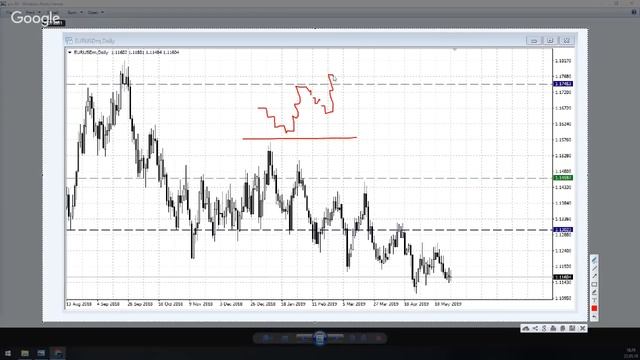The height and width of the screenshot is (360, 640).
Task: Select the marker highlighter tool
Action: (594, 292)
